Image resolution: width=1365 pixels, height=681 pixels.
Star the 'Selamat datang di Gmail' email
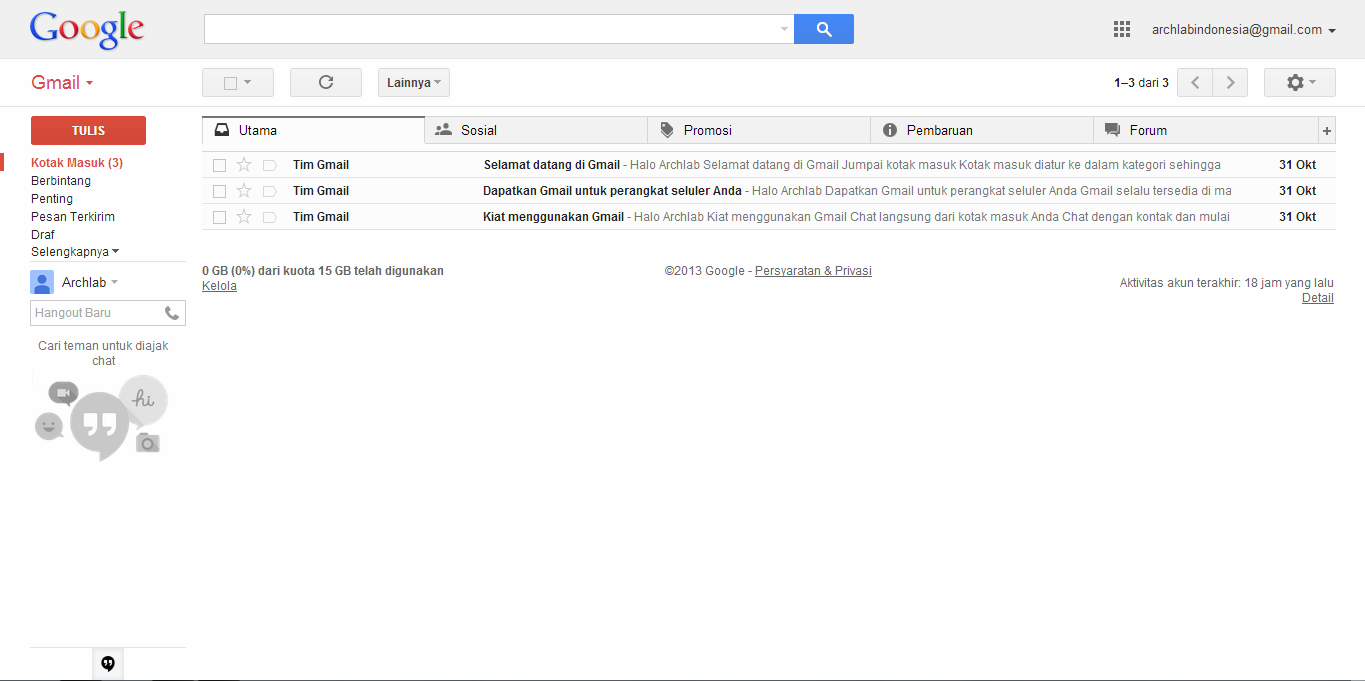(x=244, y=165)
